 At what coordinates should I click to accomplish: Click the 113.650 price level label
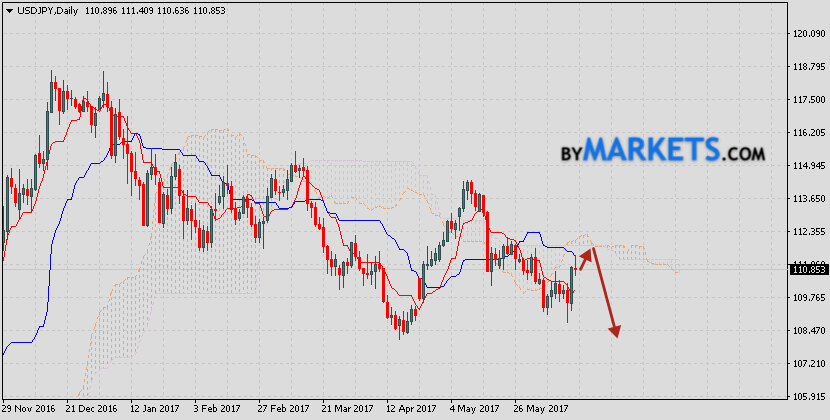[808, 199]
